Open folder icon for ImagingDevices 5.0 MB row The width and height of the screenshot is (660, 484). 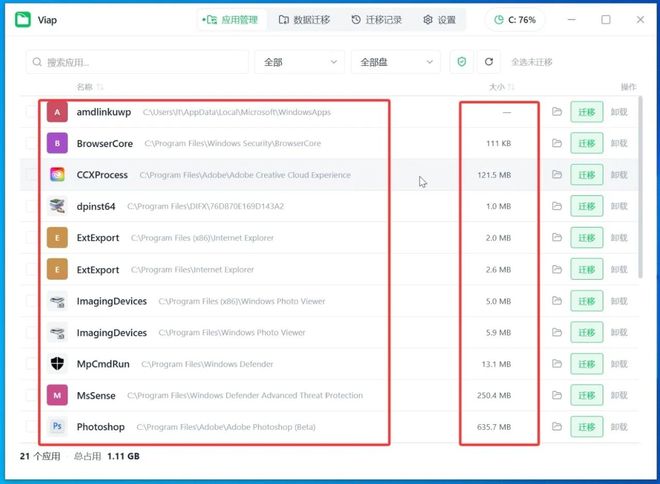557,301
